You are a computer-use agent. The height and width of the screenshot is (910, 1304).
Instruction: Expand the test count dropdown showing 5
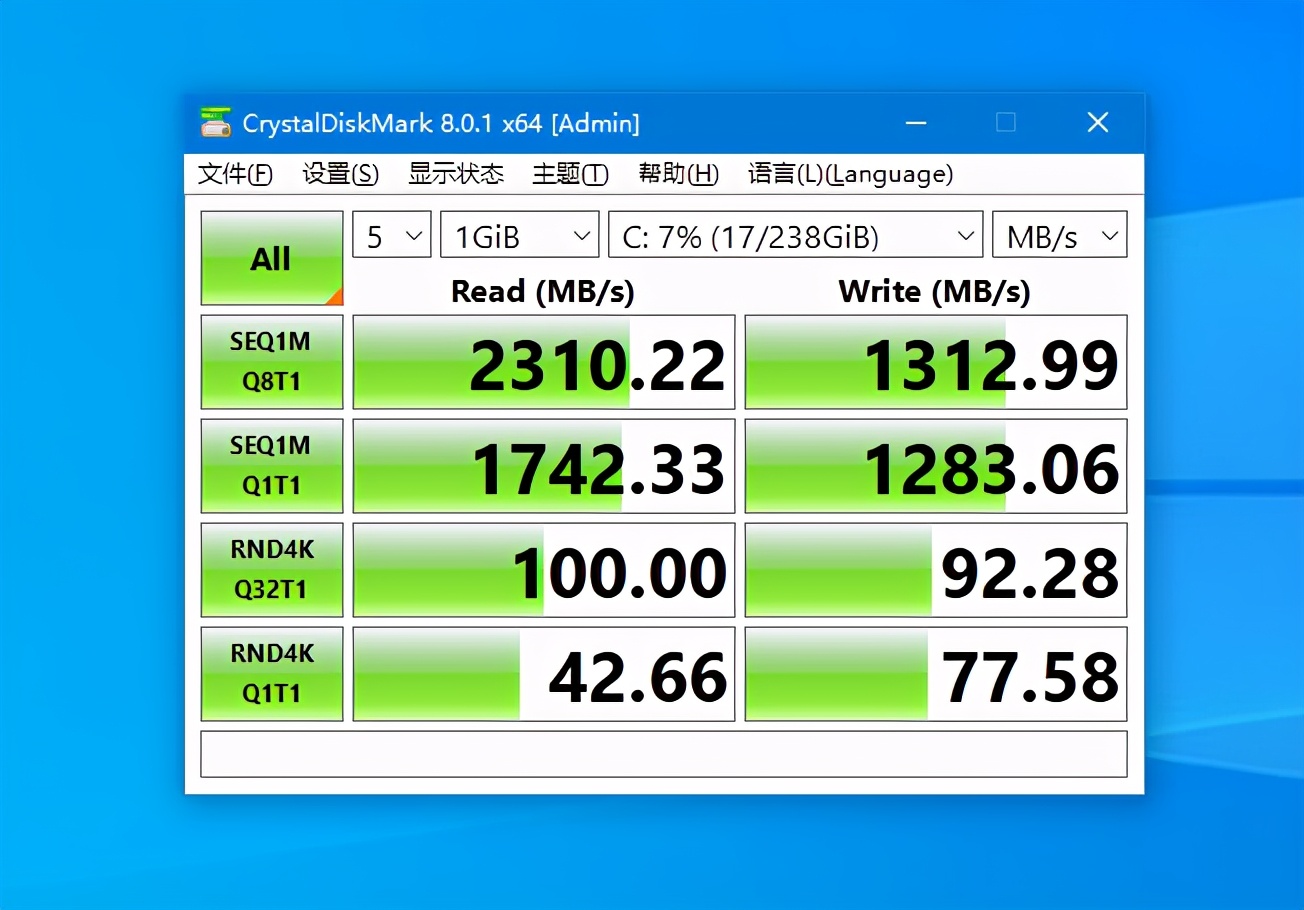coord(392,236)
